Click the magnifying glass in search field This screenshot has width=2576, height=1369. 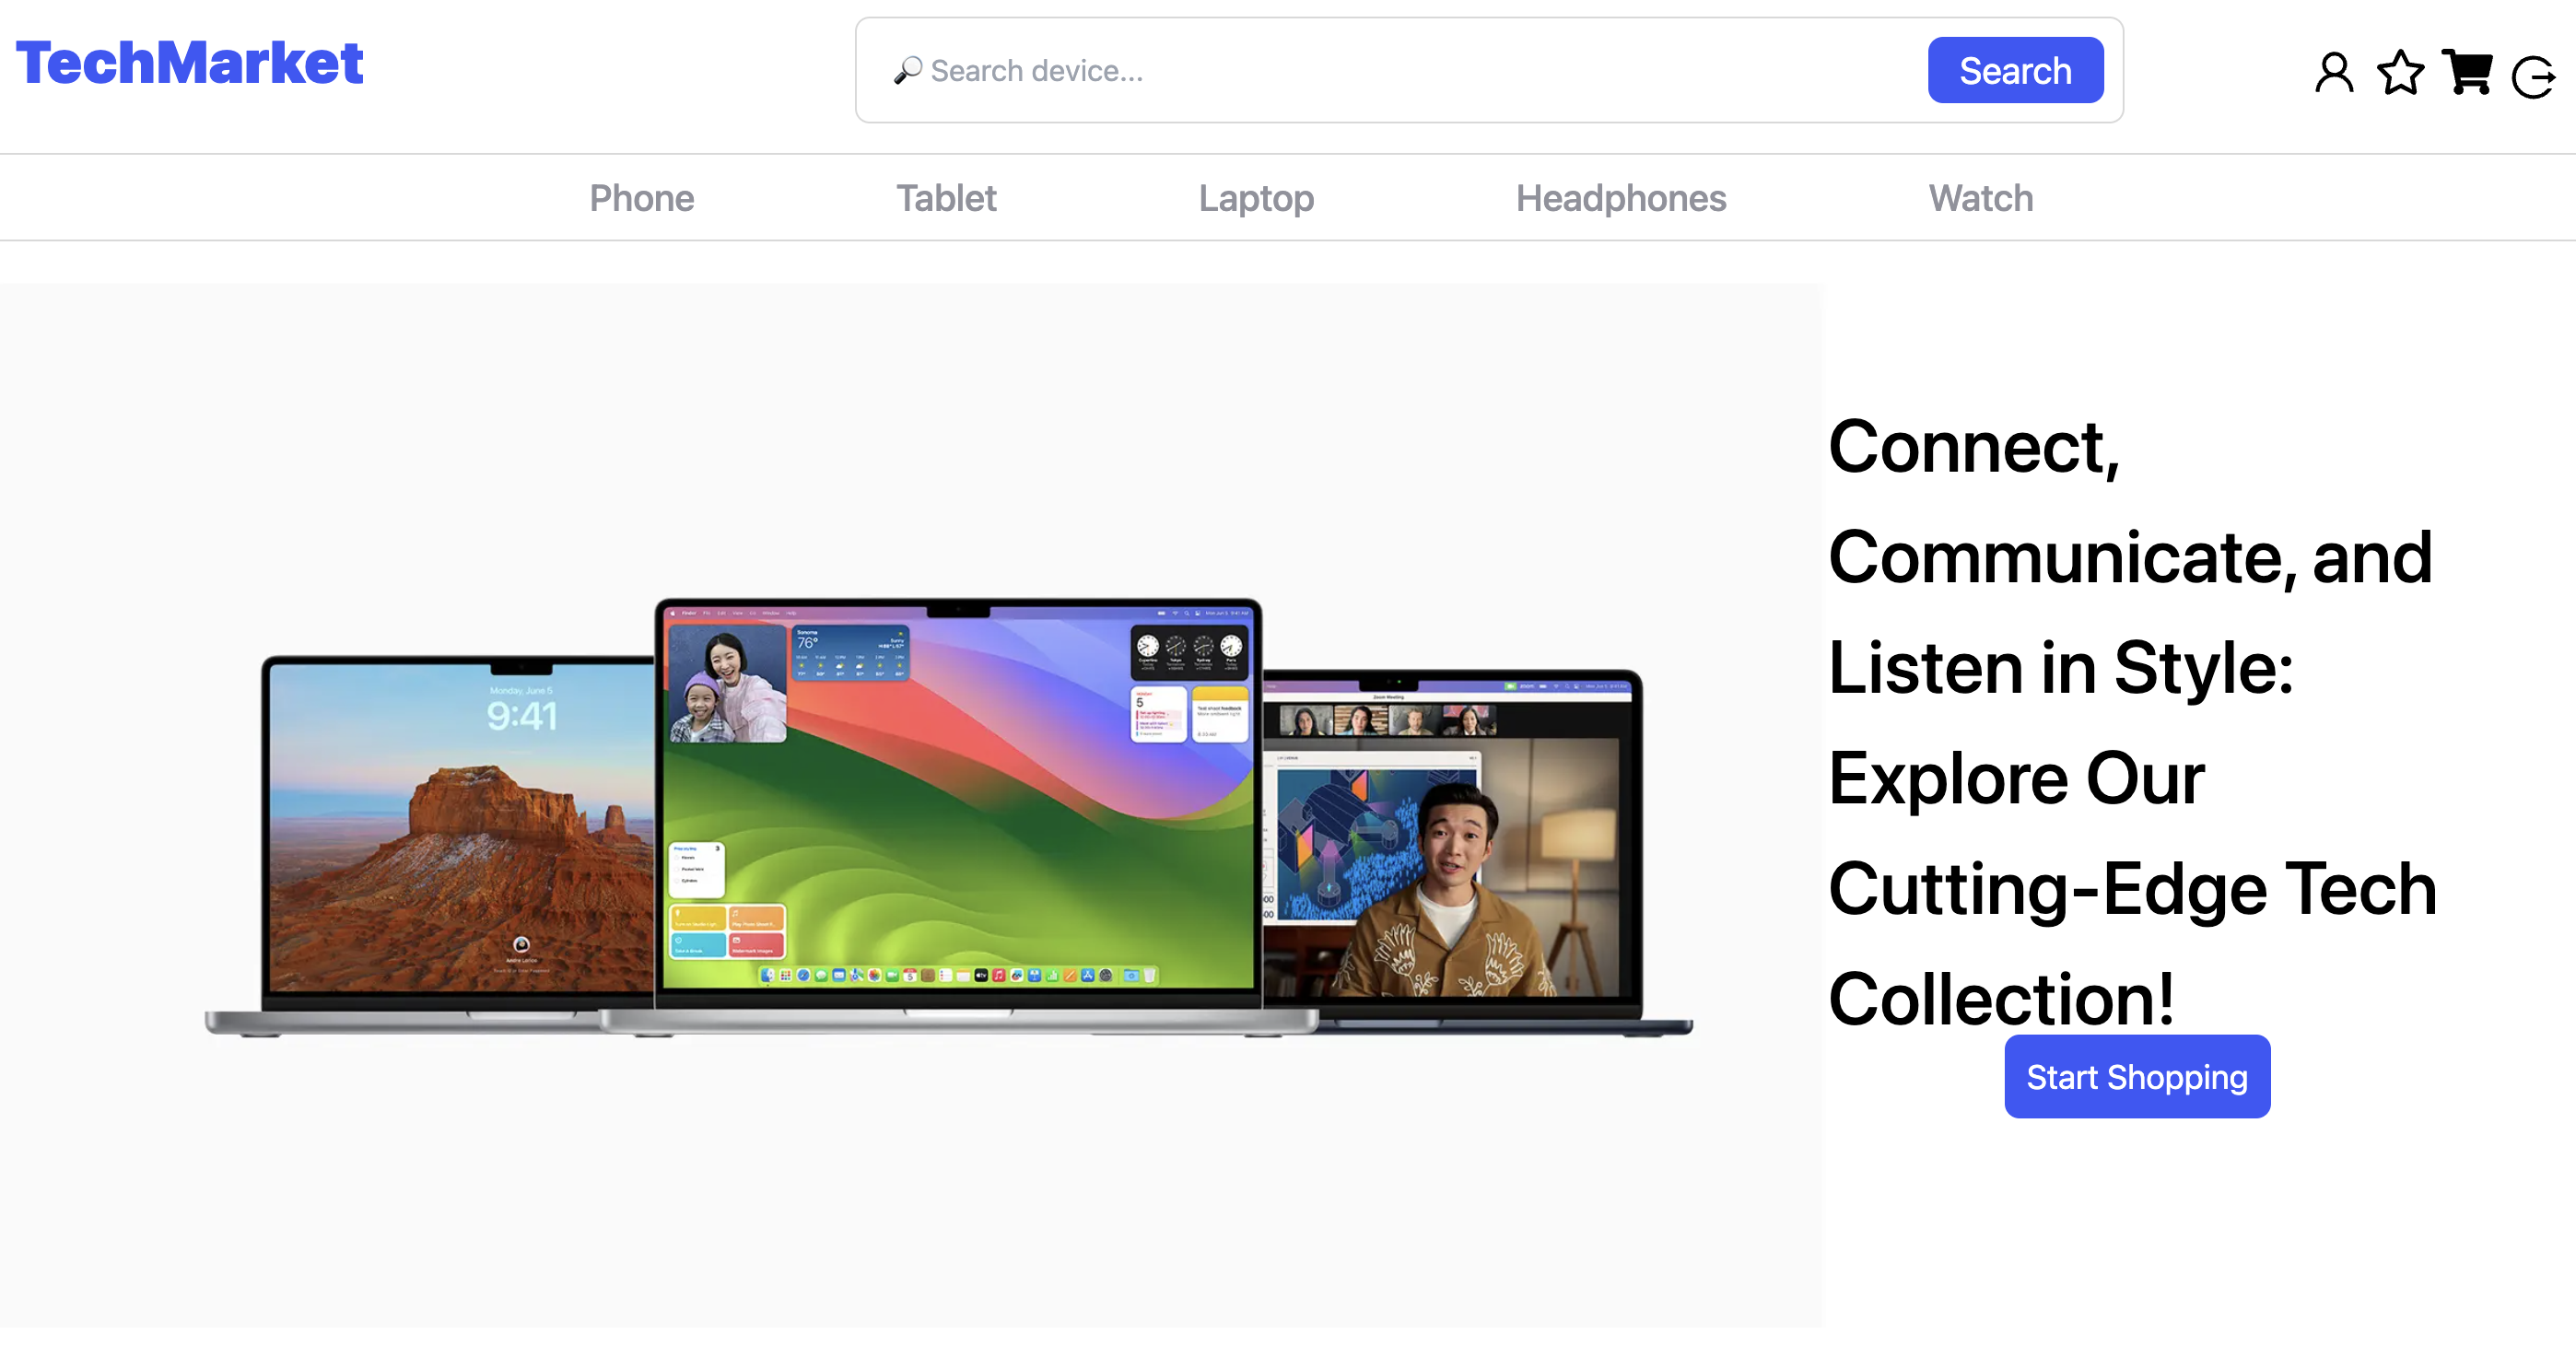[907, 71]
